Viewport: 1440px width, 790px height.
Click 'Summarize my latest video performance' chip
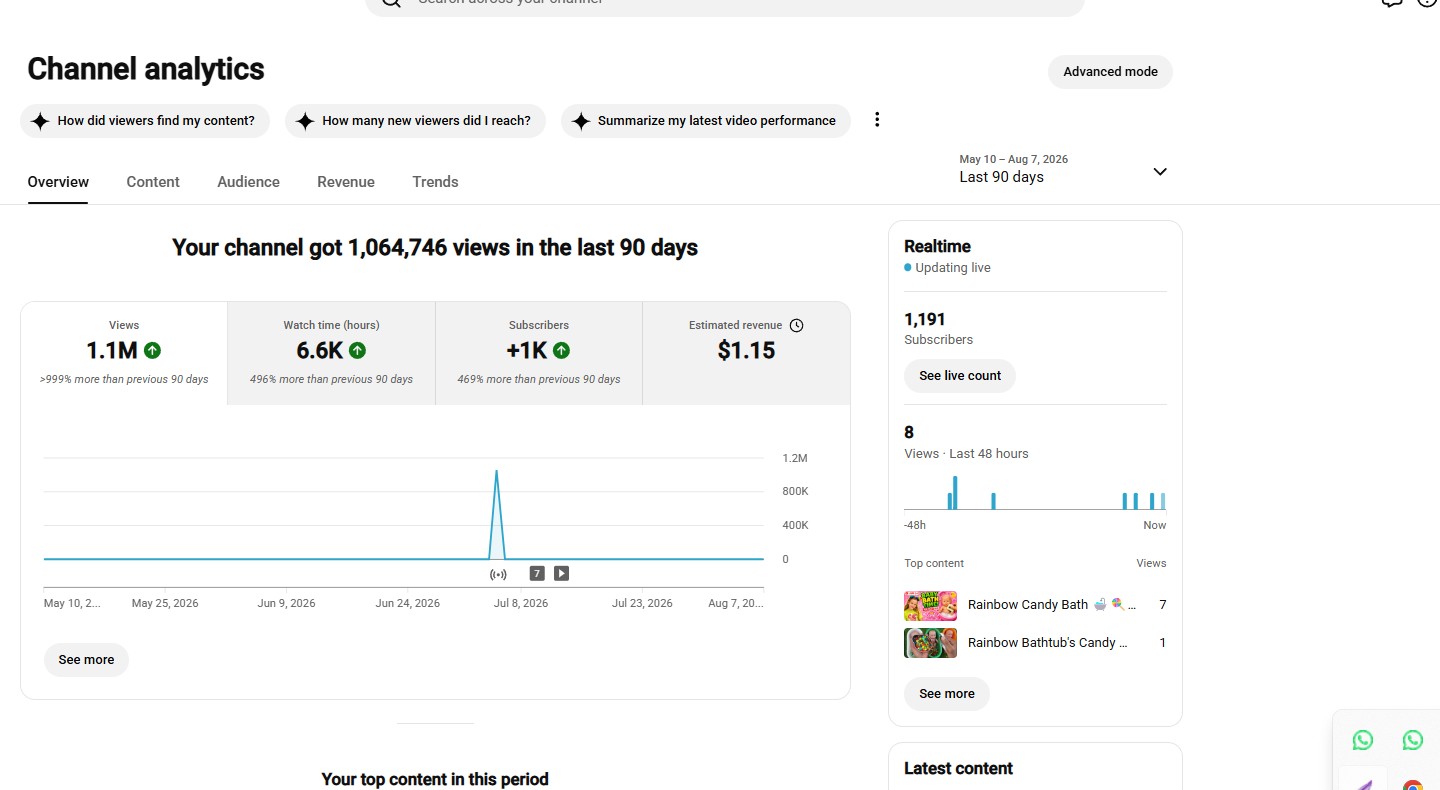coord(706,121)
